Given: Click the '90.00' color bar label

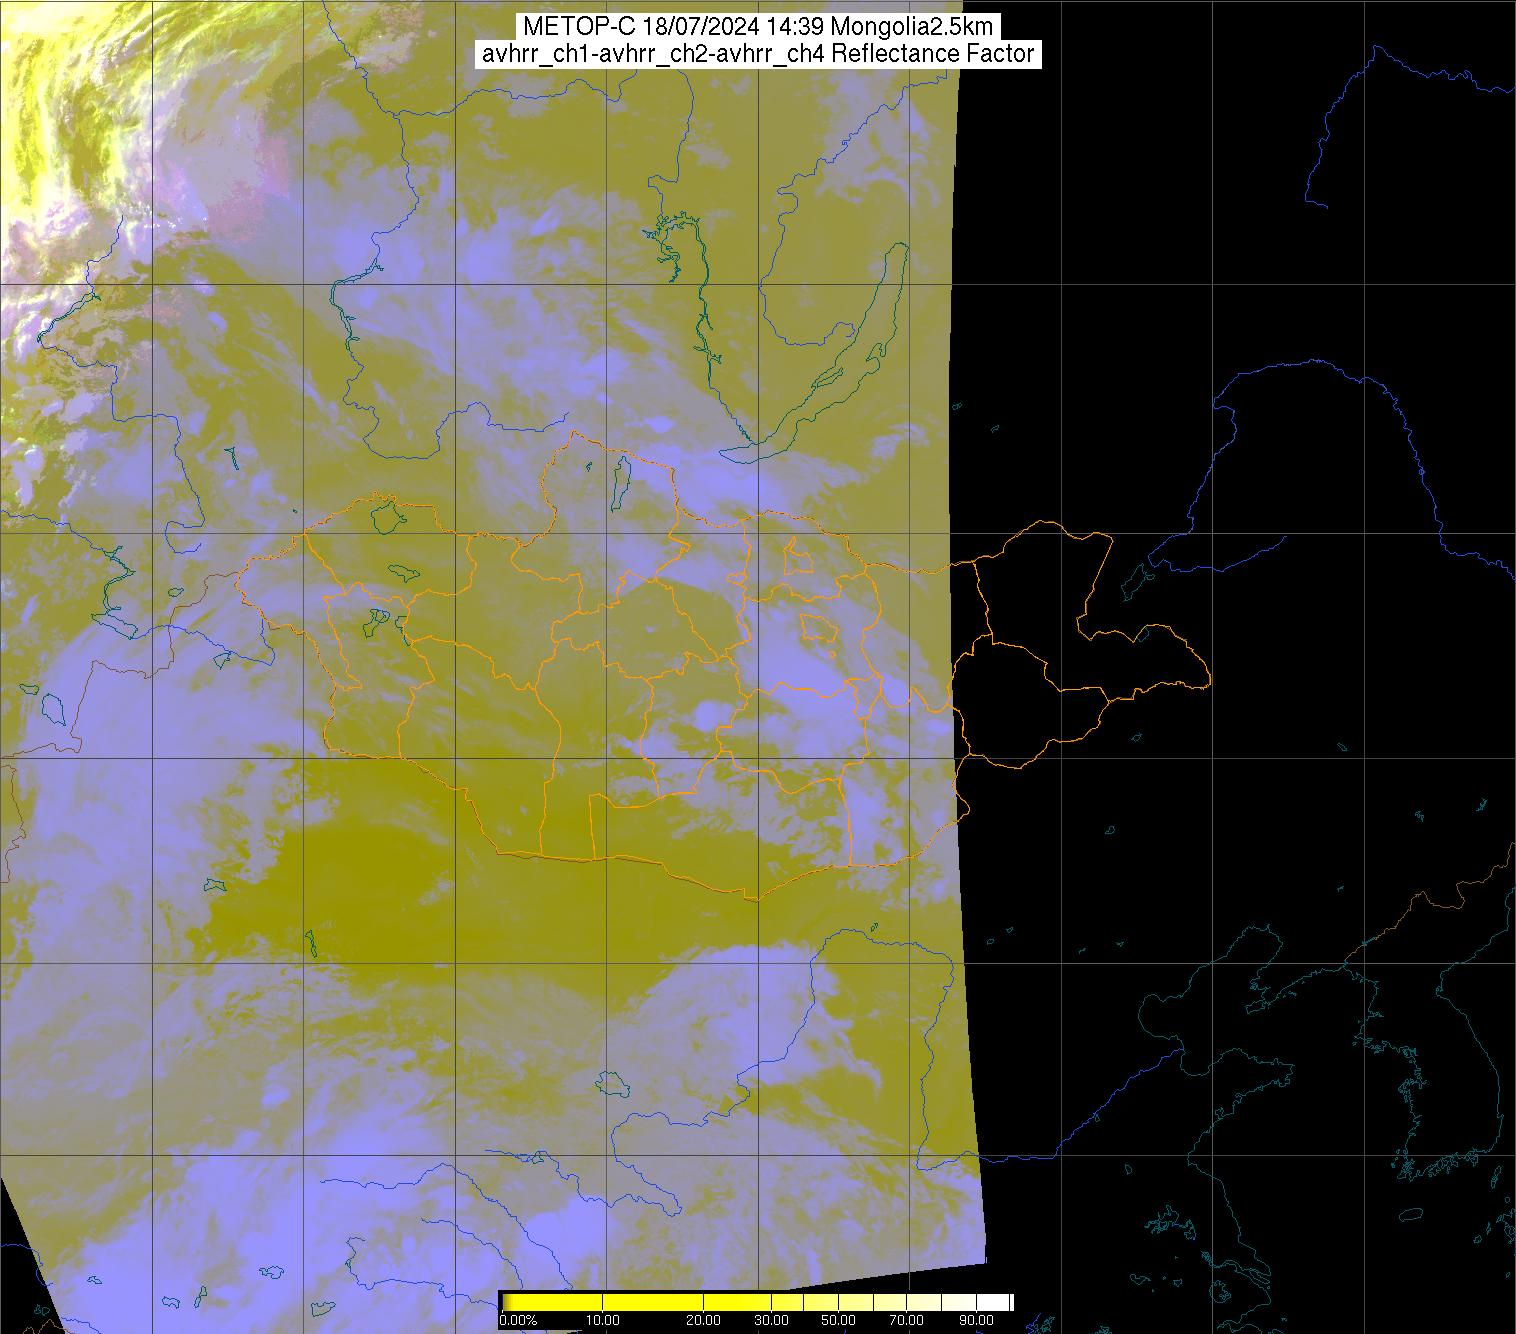Looking at the screenshot, I should pos(976,1320).
